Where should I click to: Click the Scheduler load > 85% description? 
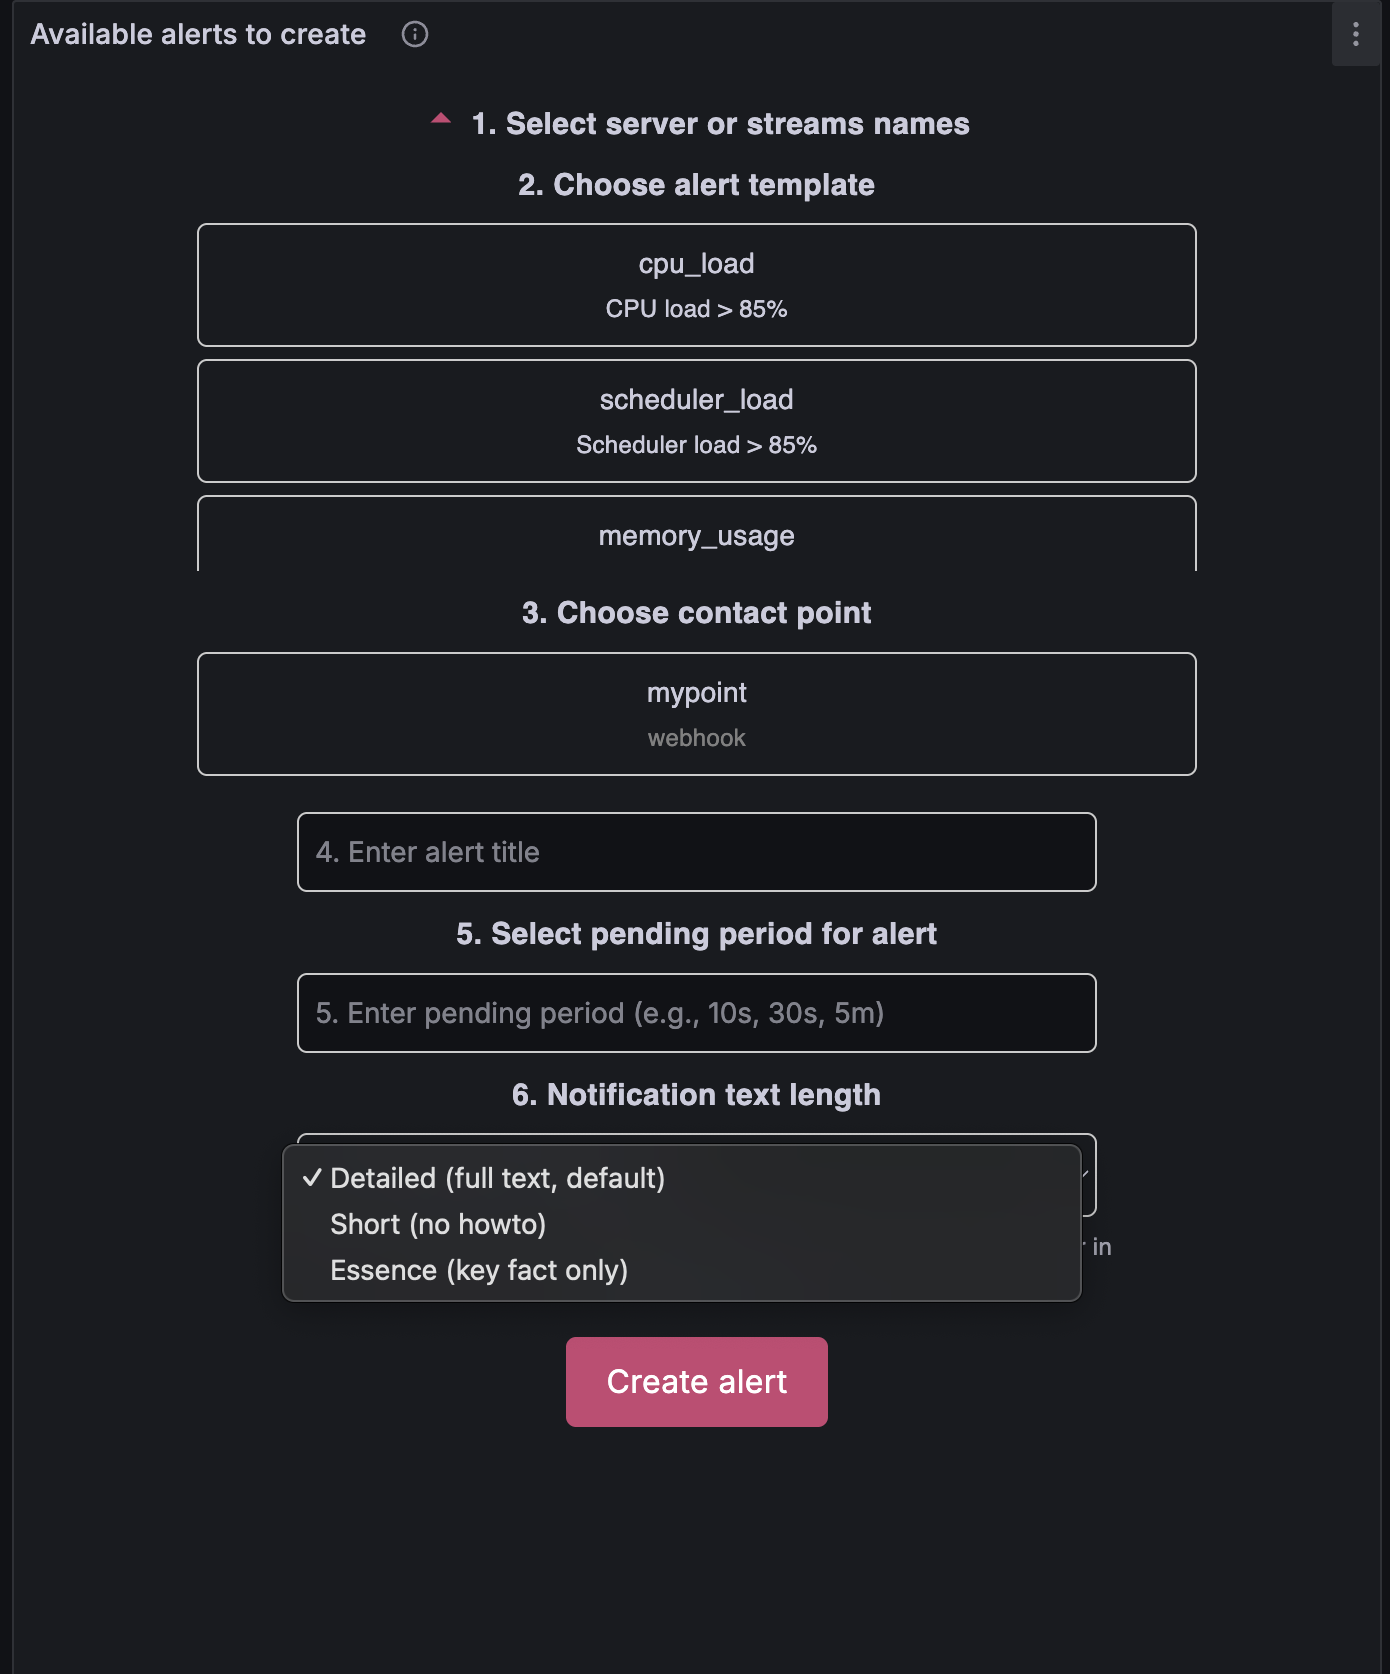697,445
